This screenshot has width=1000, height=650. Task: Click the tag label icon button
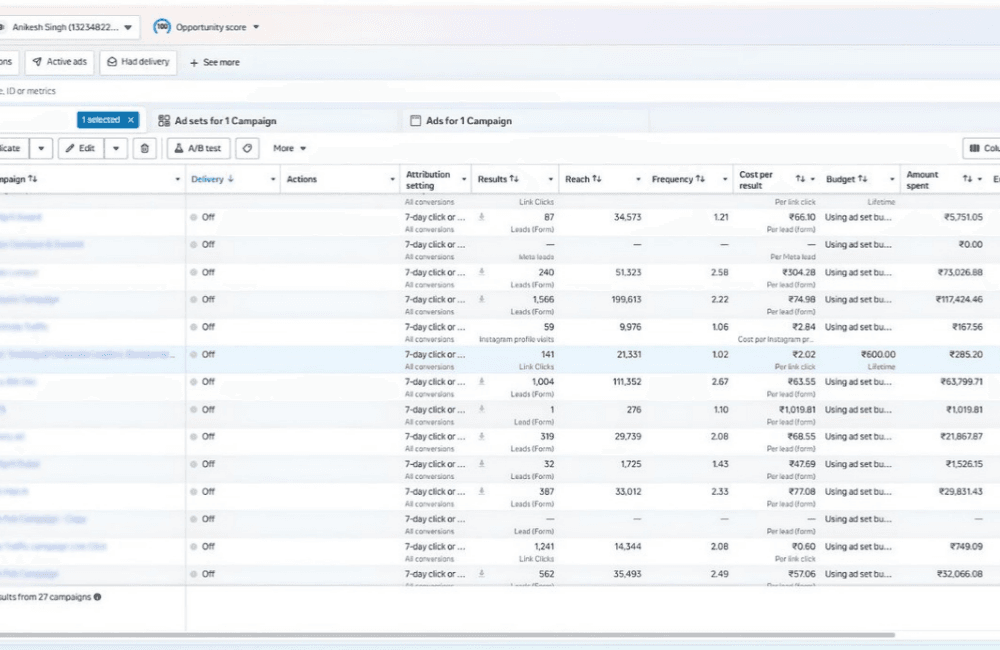[247, 148]
